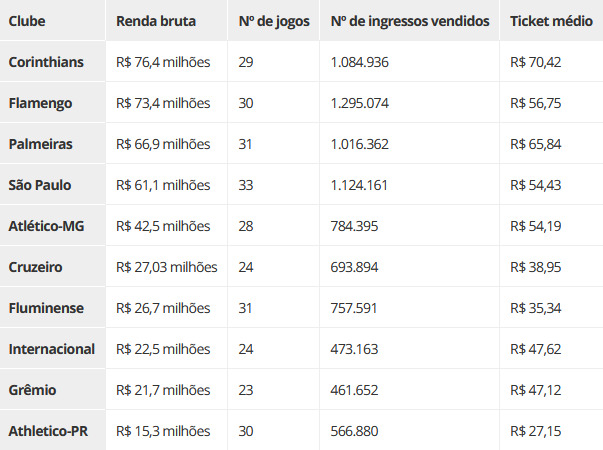Click the Clube column header
603x450 pixels.
click(27, 21)
